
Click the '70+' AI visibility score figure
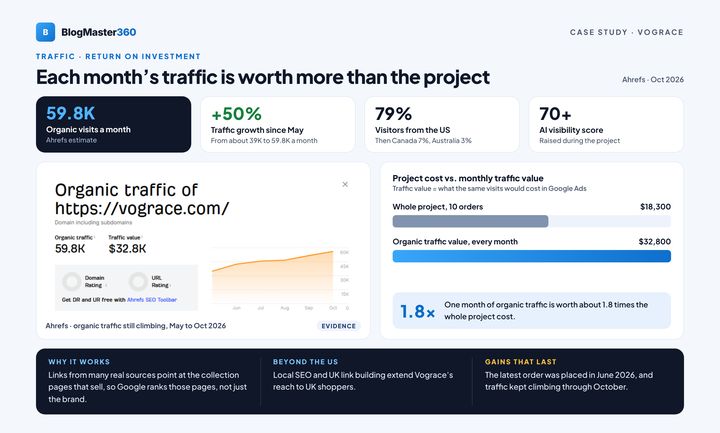tap(555, 114)
